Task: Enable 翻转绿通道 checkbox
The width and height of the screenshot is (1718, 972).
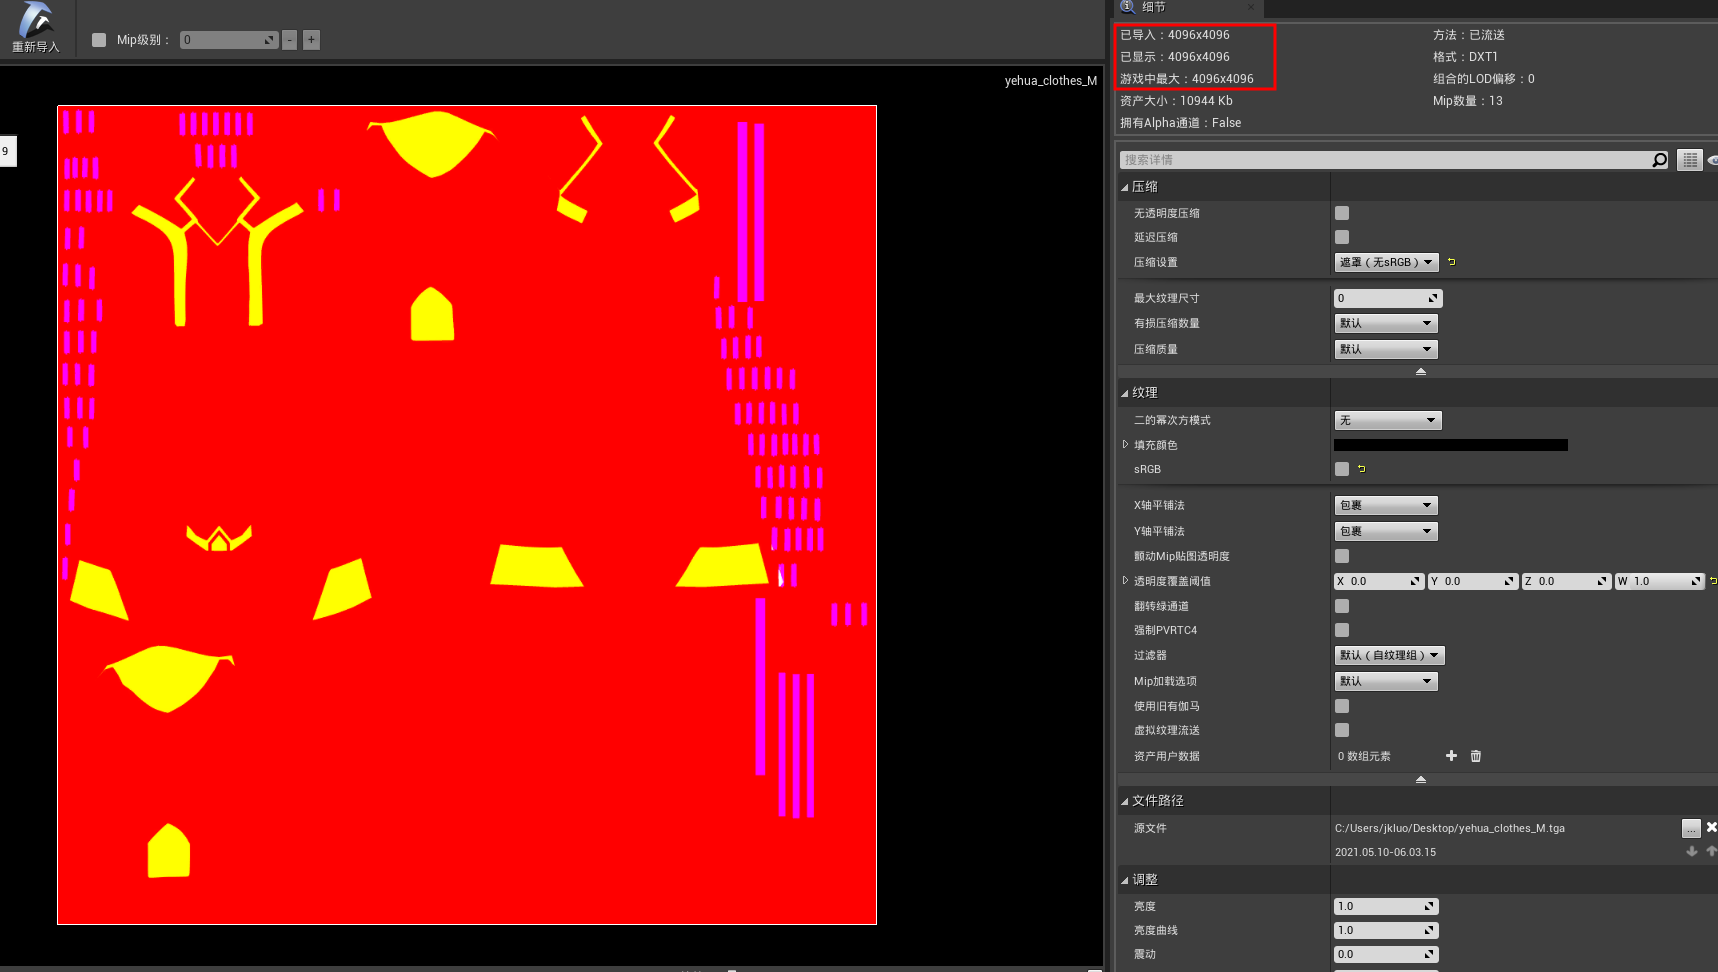Action: coord(1342,606)
